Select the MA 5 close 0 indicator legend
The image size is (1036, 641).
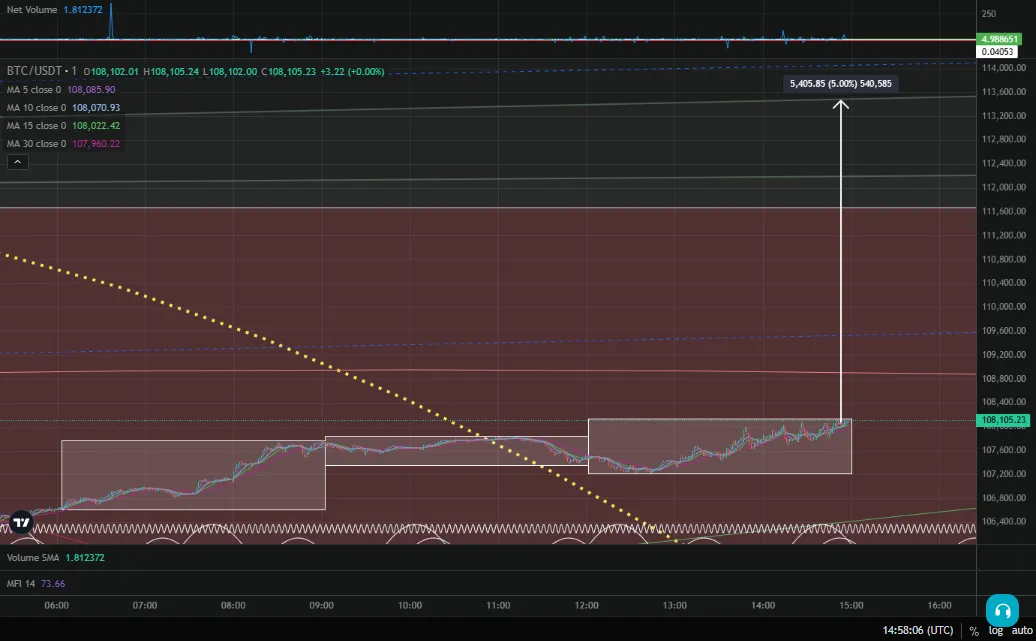(34, 89)
